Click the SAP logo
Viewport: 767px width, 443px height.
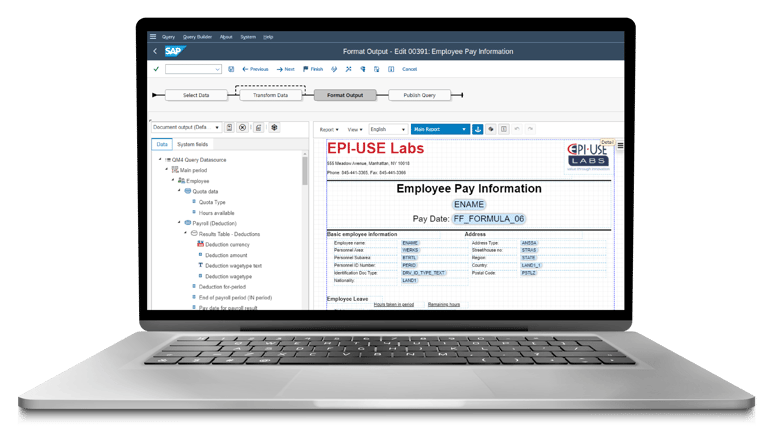[174, 51]
